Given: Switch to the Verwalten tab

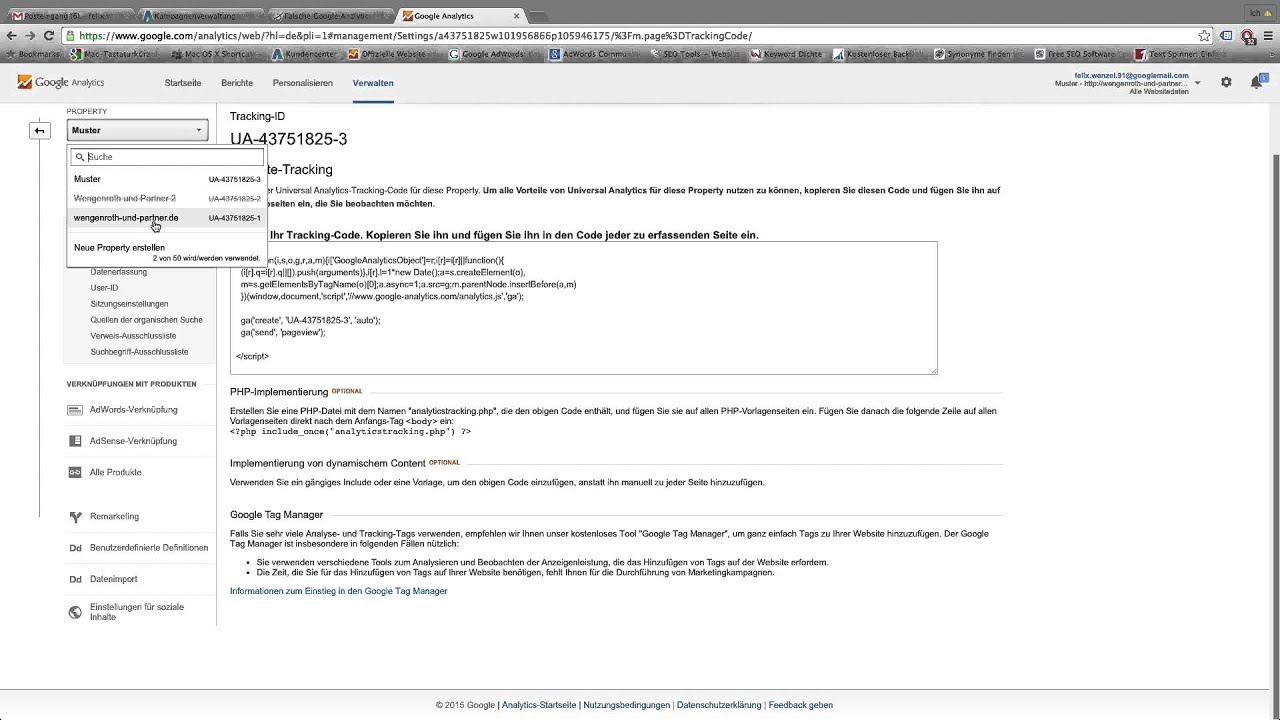Looking at the screenshot, I should click(373, 83).
